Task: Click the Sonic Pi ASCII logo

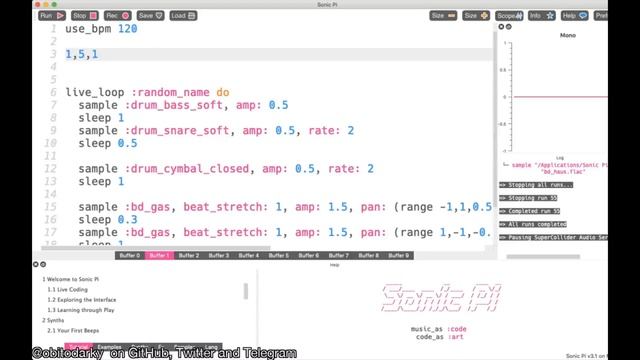Action: 441,298
